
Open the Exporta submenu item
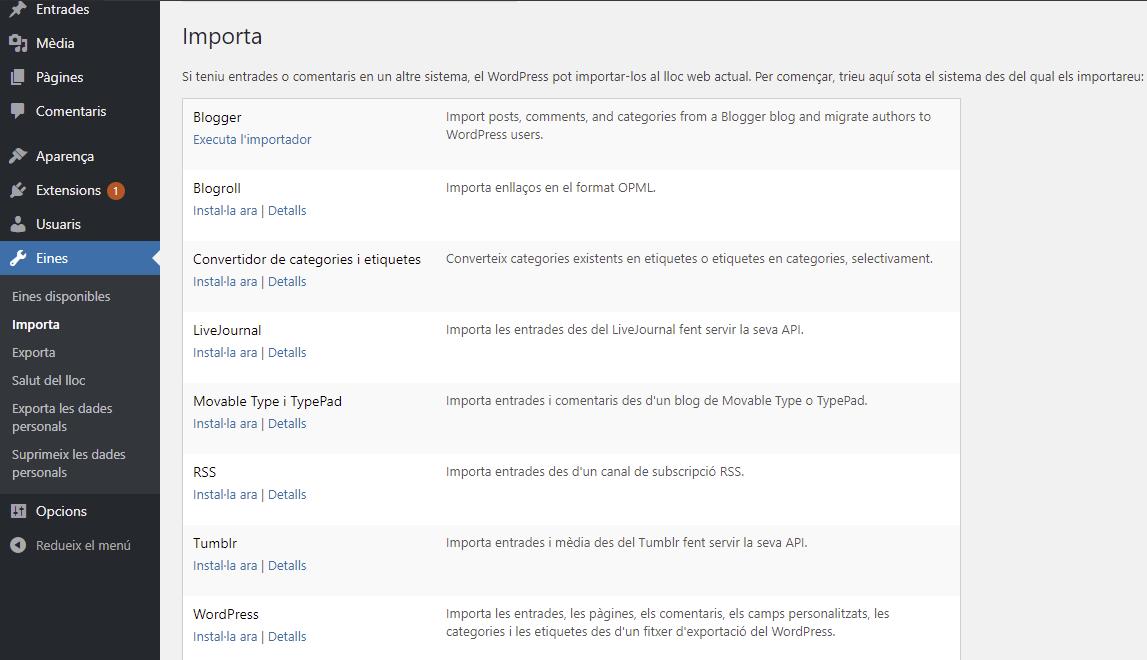(x=34, y=353)
